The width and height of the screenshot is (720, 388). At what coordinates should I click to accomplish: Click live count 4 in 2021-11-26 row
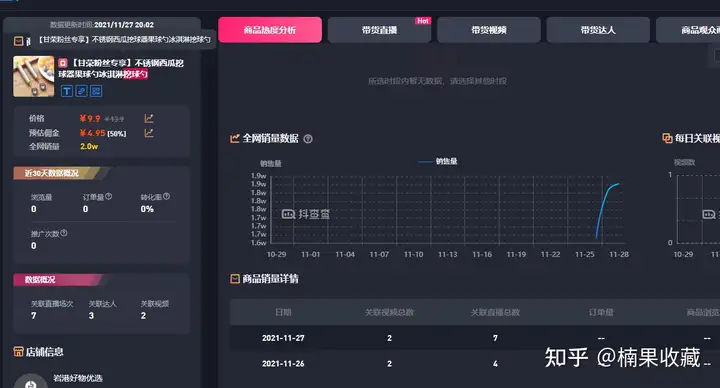pos(495,364)
